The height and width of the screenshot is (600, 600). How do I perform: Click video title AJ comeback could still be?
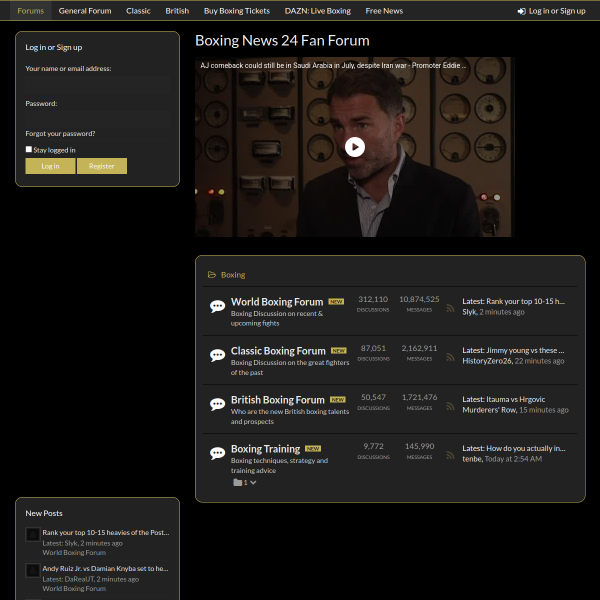click(333, 65)
